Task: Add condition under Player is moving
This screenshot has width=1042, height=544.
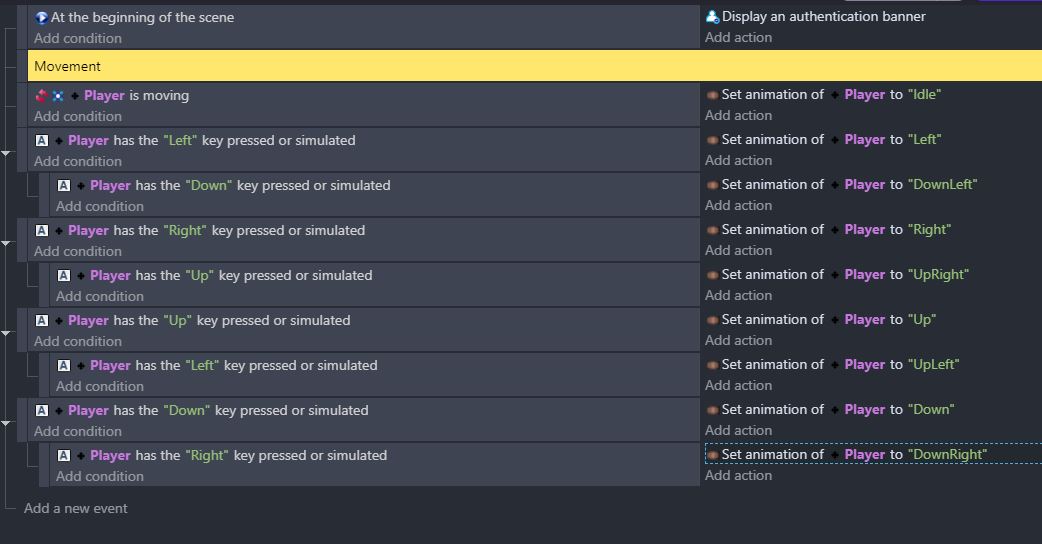Action: 78,116
